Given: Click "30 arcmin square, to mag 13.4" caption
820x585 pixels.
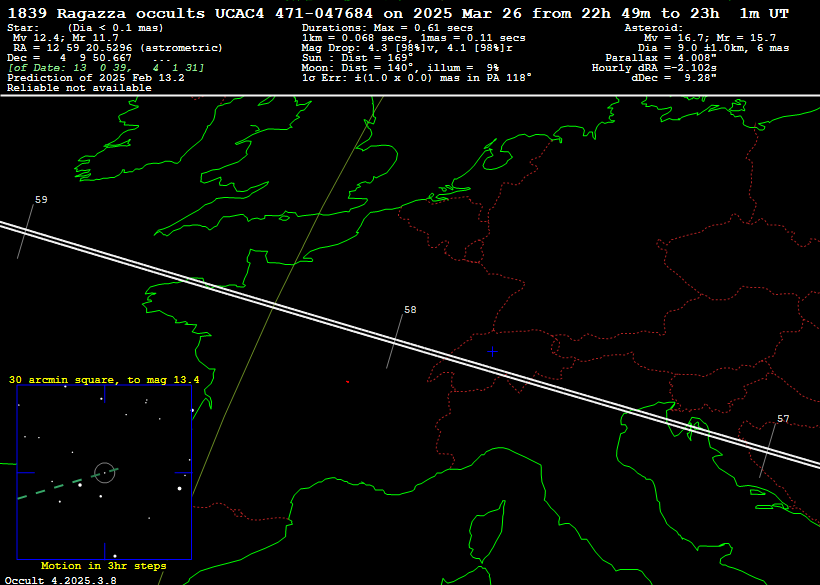Looking at the screenshot, I should [x=104, y=380].
